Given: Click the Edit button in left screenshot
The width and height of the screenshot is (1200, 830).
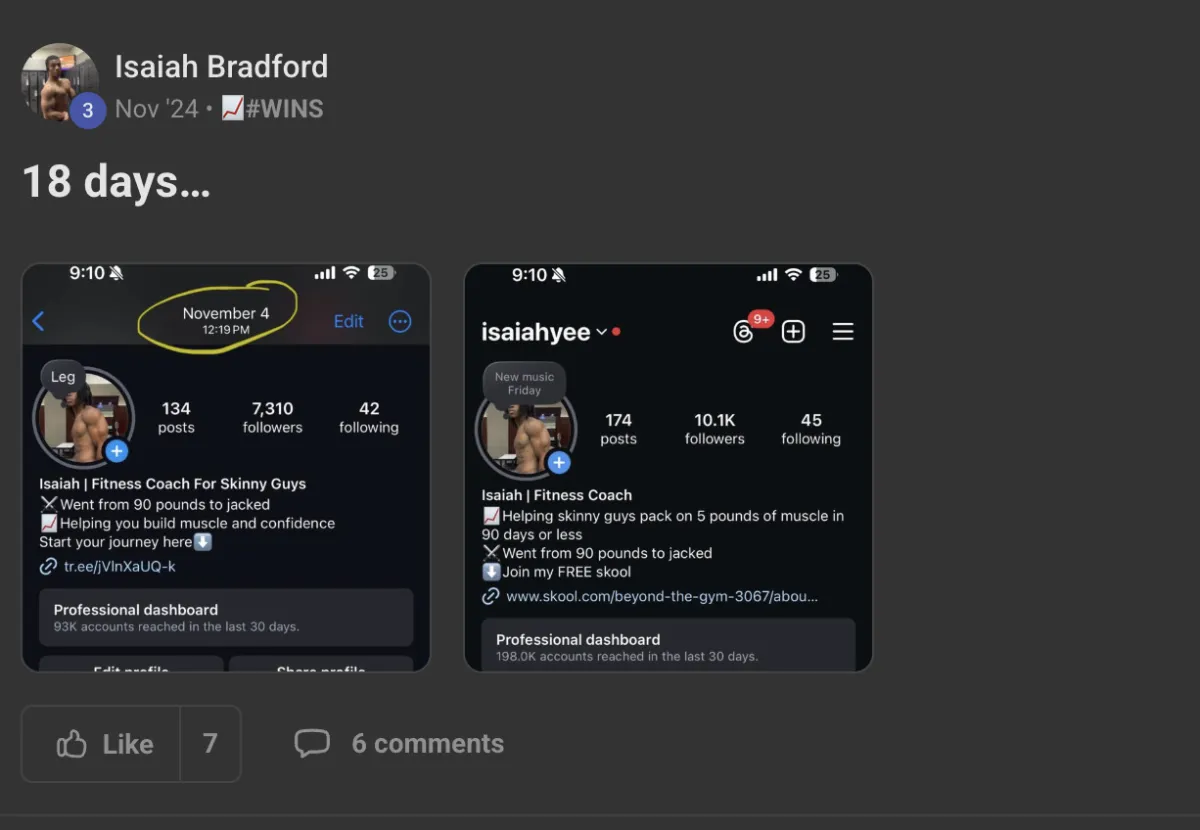Looking at the screenshot, I should click(348, 321).
